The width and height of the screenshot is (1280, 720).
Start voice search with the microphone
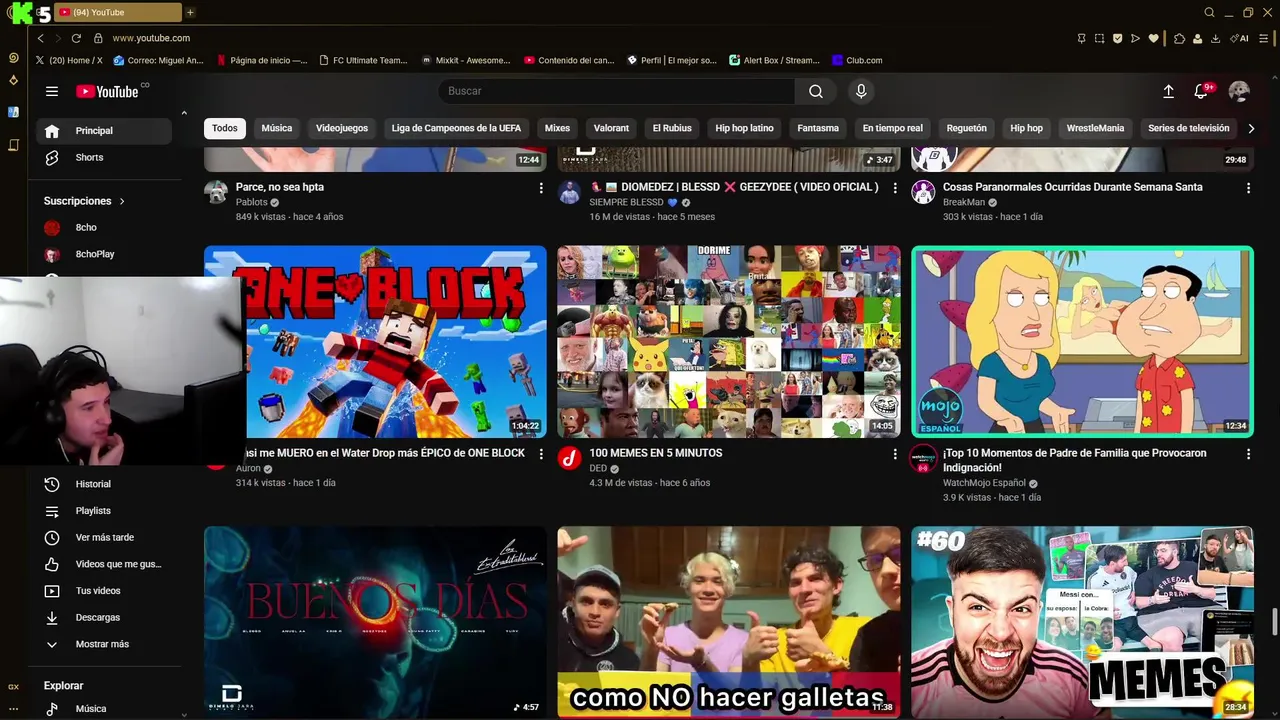coord(861,91)
